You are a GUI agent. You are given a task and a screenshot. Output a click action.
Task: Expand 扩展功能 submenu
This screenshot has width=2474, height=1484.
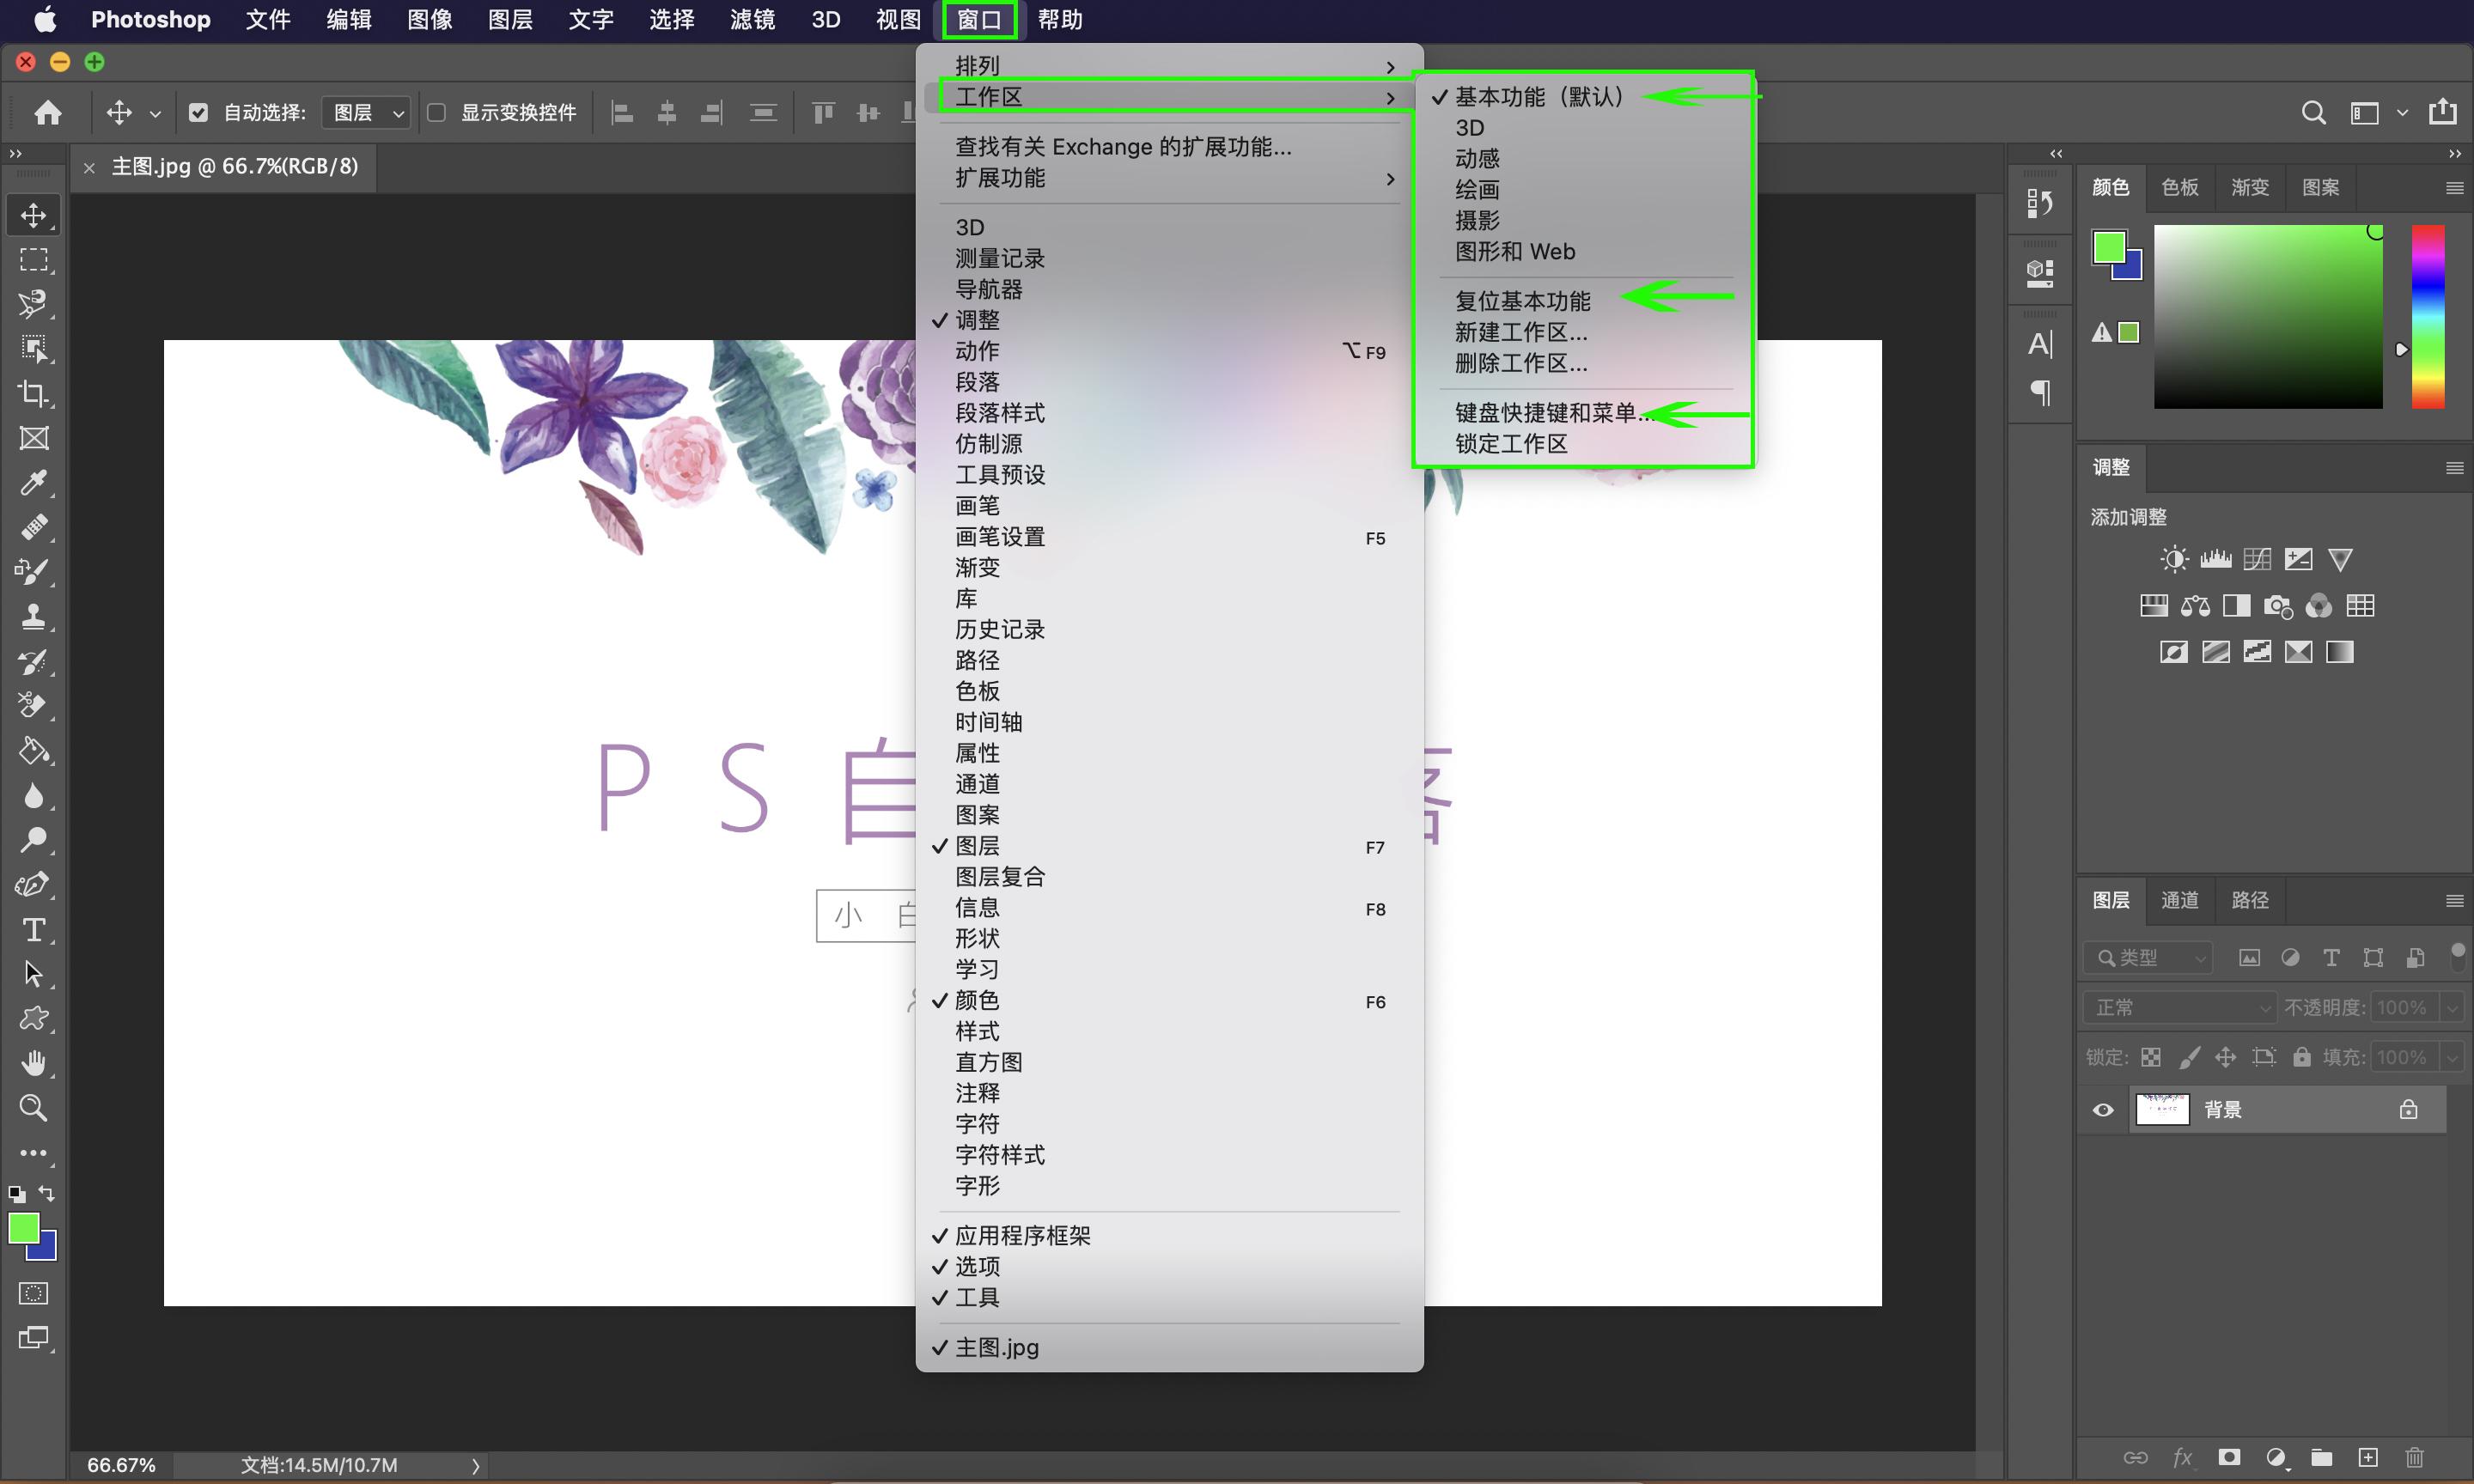(x=1168, y=177)
